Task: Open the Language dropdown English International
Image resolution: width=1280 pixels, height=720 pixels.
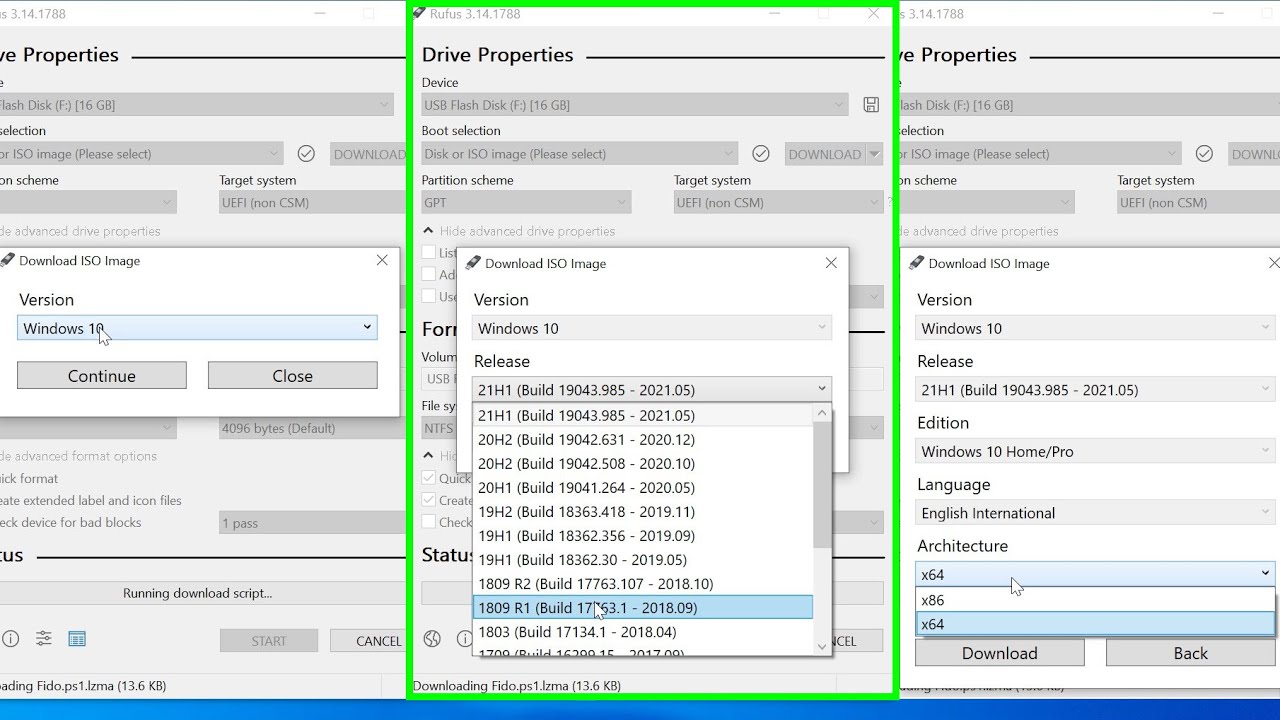Action: click(x=1095, y=513)
